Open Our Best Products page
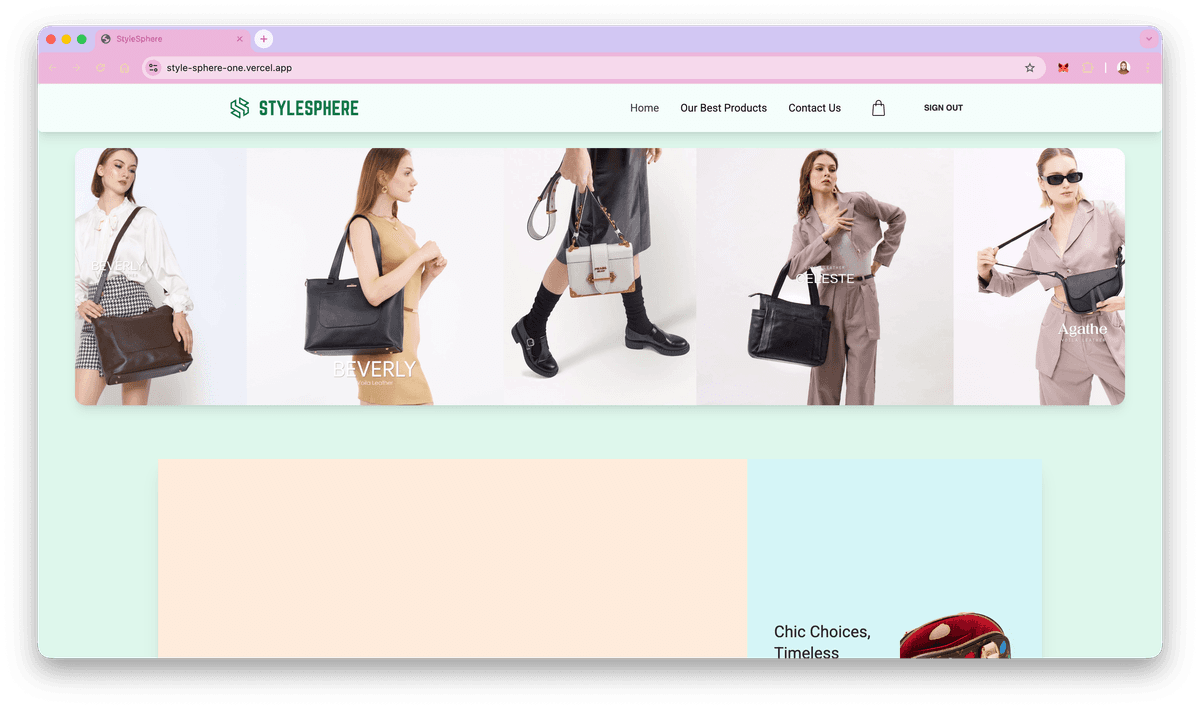The image size is (1200, 708). [x=723, y=108]
